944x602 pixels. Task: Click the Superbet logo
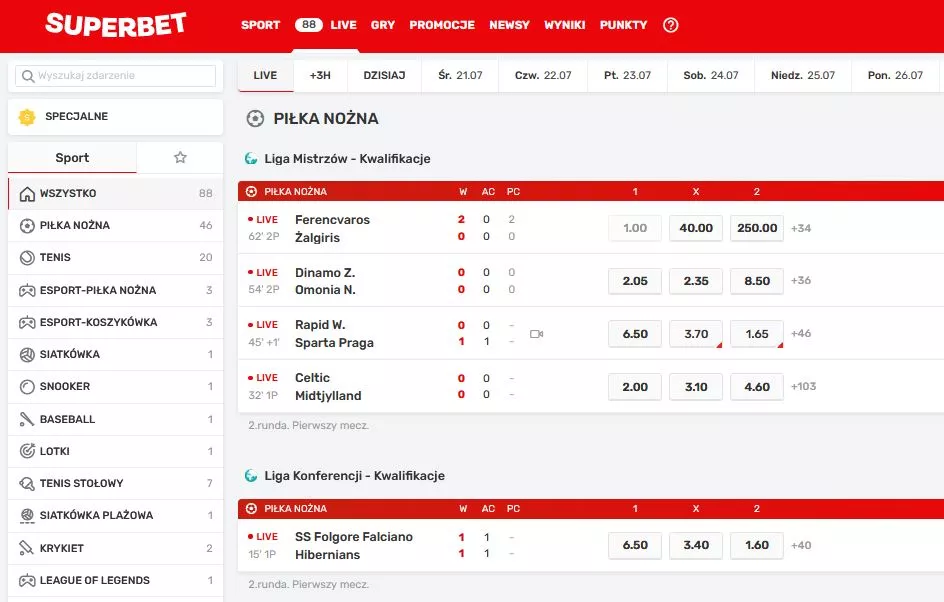(x=116, y=25)
